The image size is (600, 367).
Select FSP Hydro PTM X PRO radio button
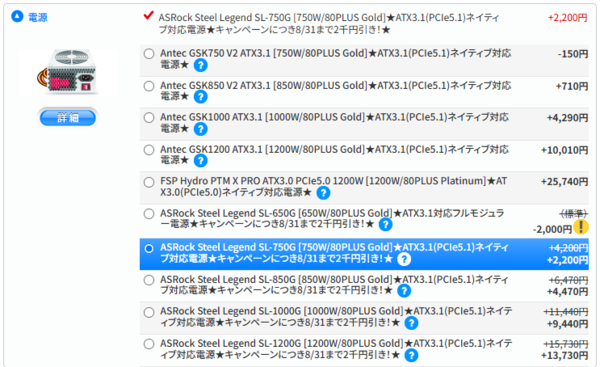tap(149, 182)
